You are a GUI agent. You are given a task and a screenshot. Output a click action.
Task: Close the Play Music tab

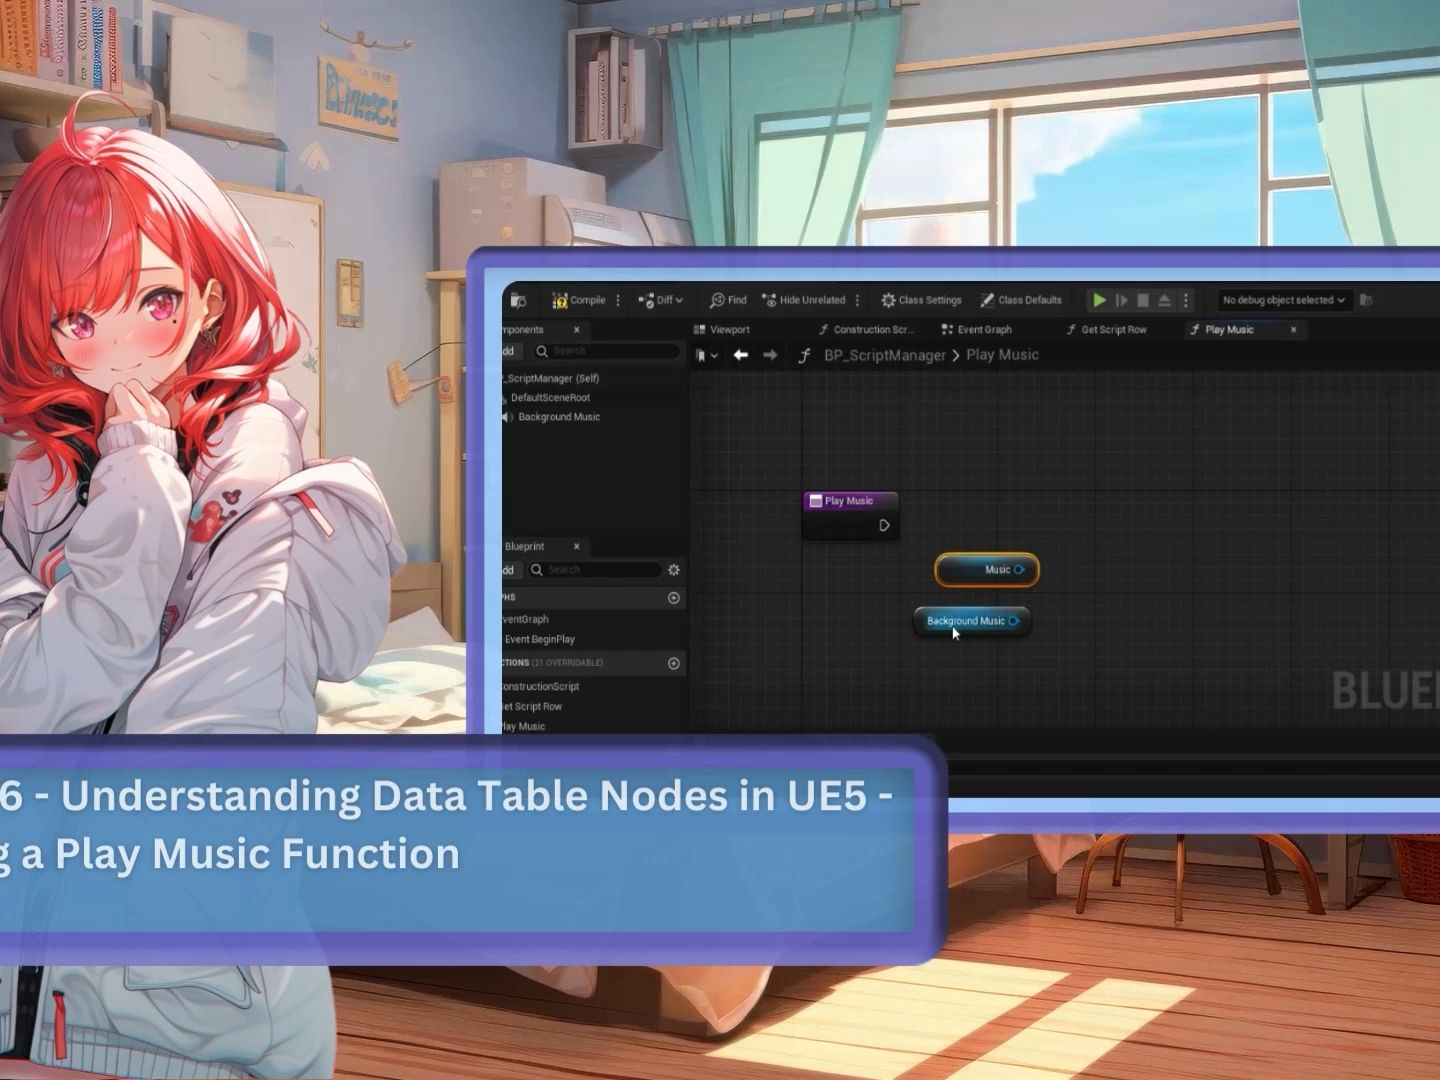[x=1293, y=329]
